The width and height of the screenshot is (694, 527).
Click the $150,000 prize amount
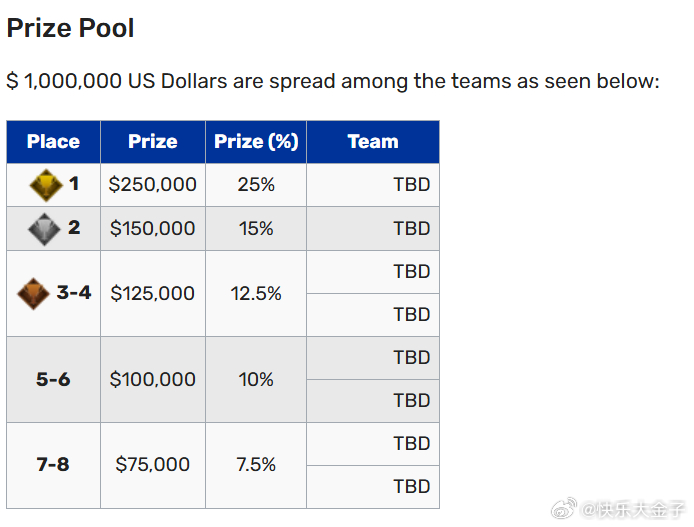click(x=153, y=229)
